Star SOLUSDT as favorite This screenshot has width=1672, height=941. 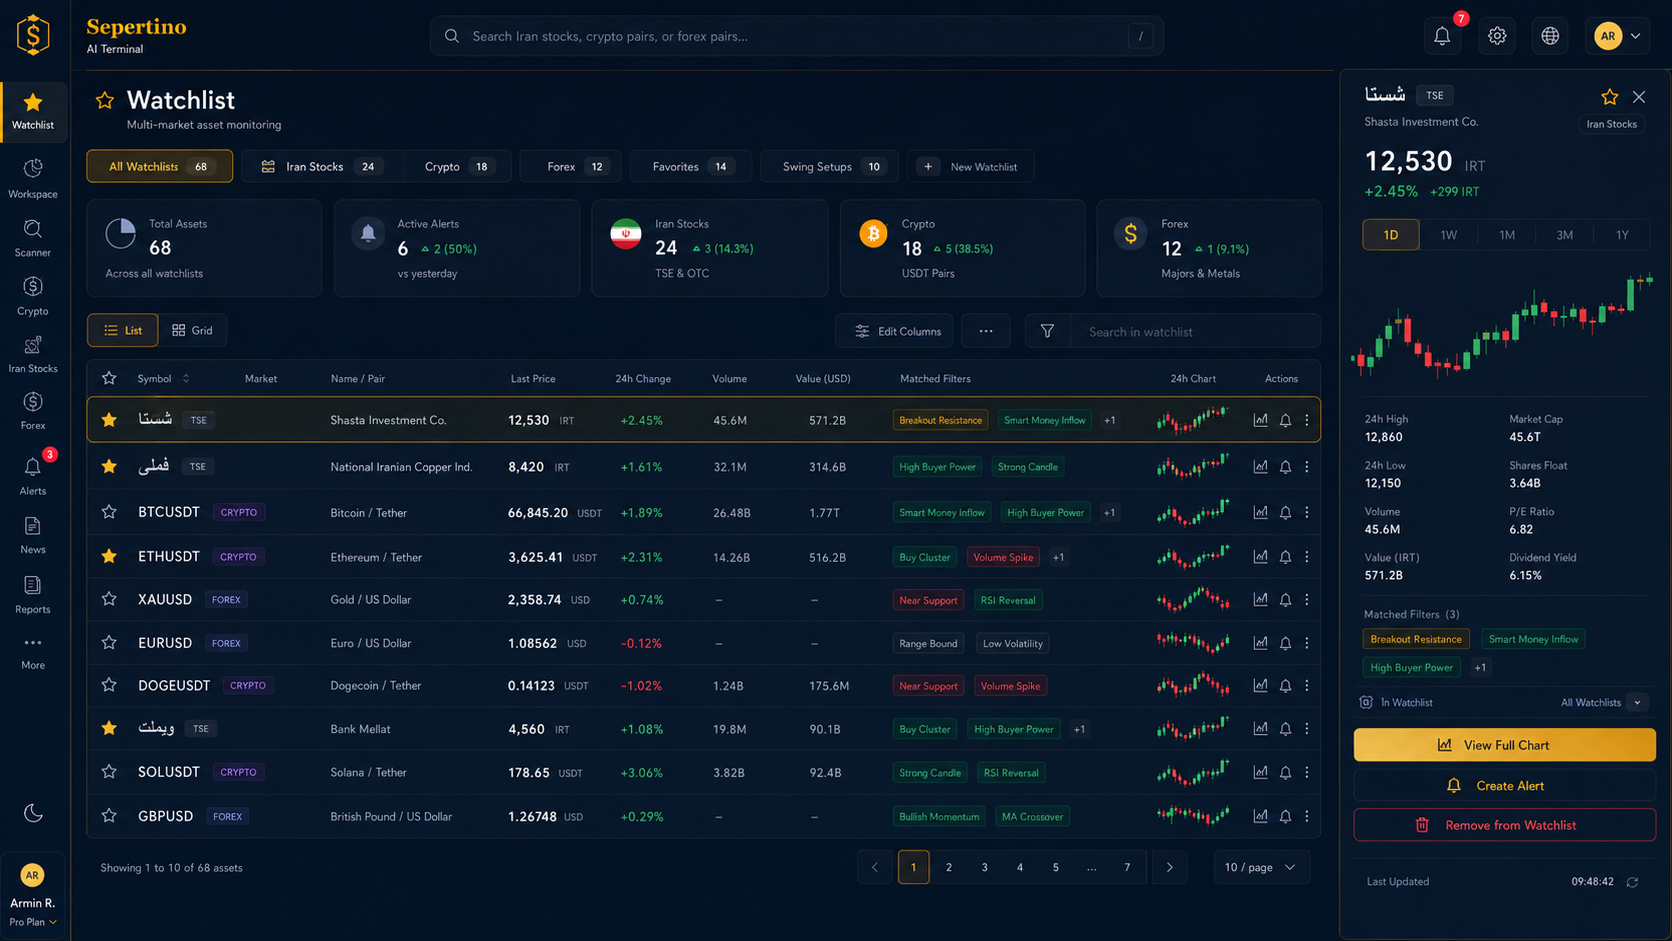click(x=109, y=772)
